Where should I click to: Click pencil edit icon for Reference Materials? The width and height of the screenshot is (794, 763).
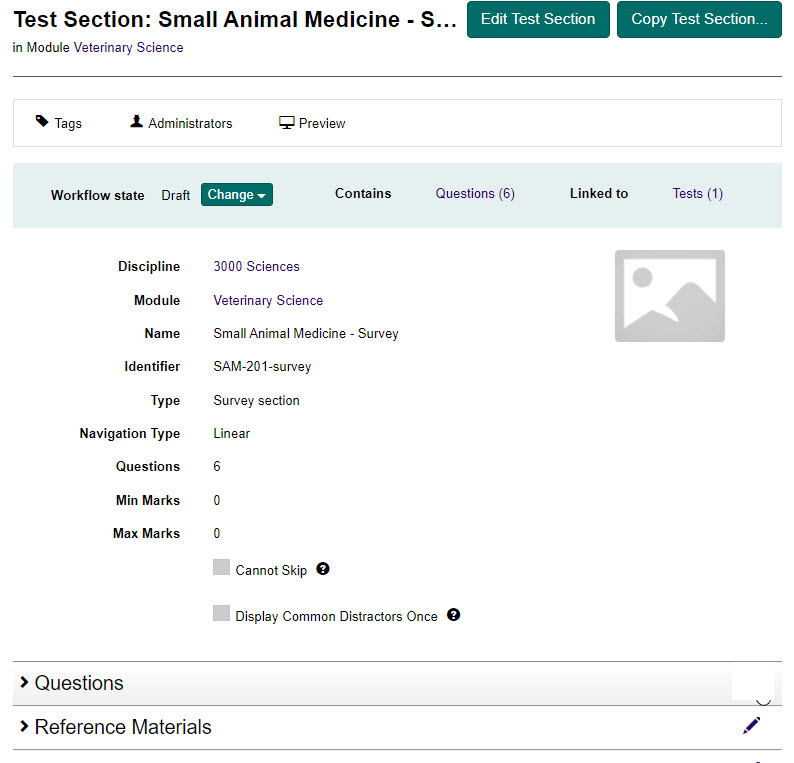tap(752, 726)
